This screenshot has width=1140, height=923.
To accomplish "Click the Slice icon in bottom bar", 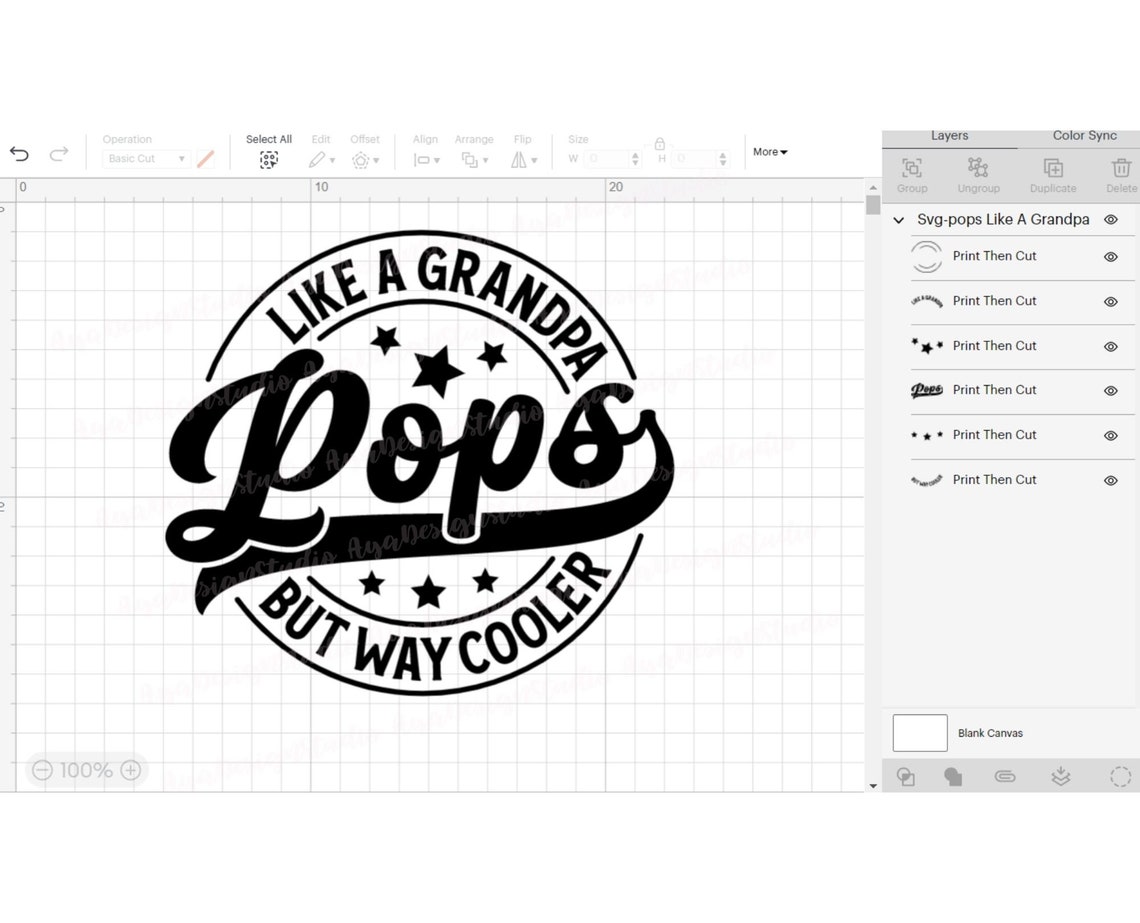I will (906, 777).
